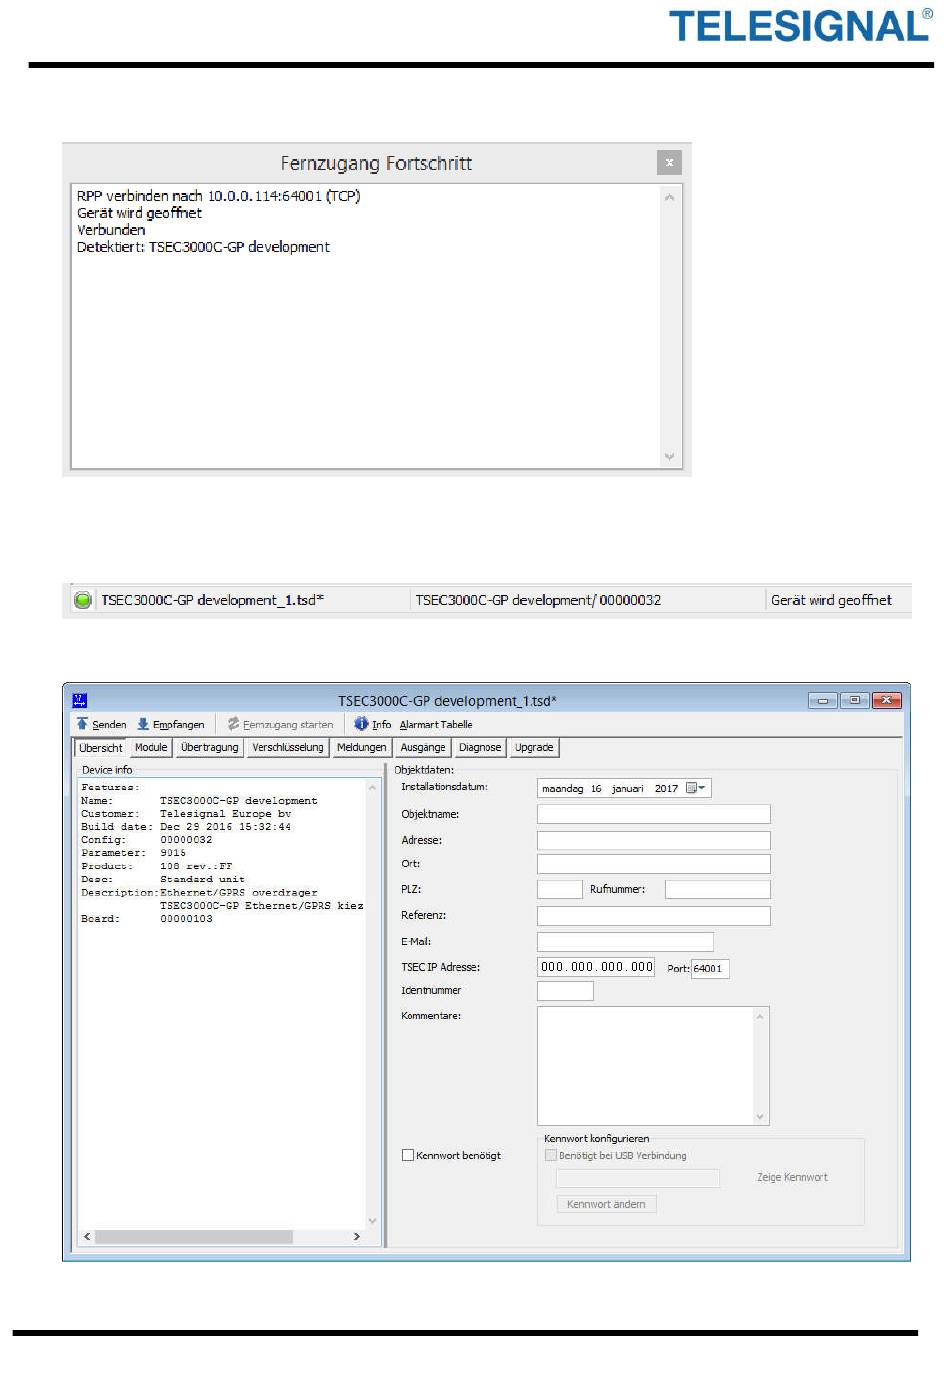The width and height of the screenshot is (950, 1378).
Task: Enable the Kennwort benötigt checkbox
Action: (408, 1155)
